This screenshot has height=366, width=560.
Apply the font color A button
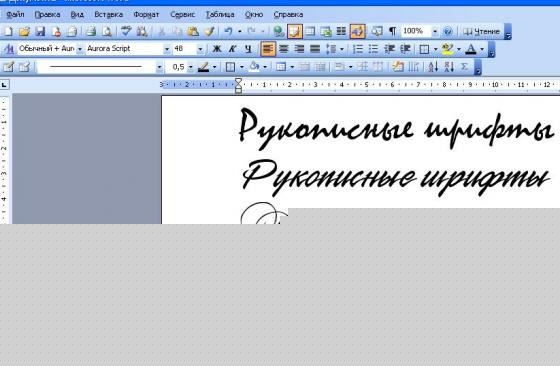point(471,49)
